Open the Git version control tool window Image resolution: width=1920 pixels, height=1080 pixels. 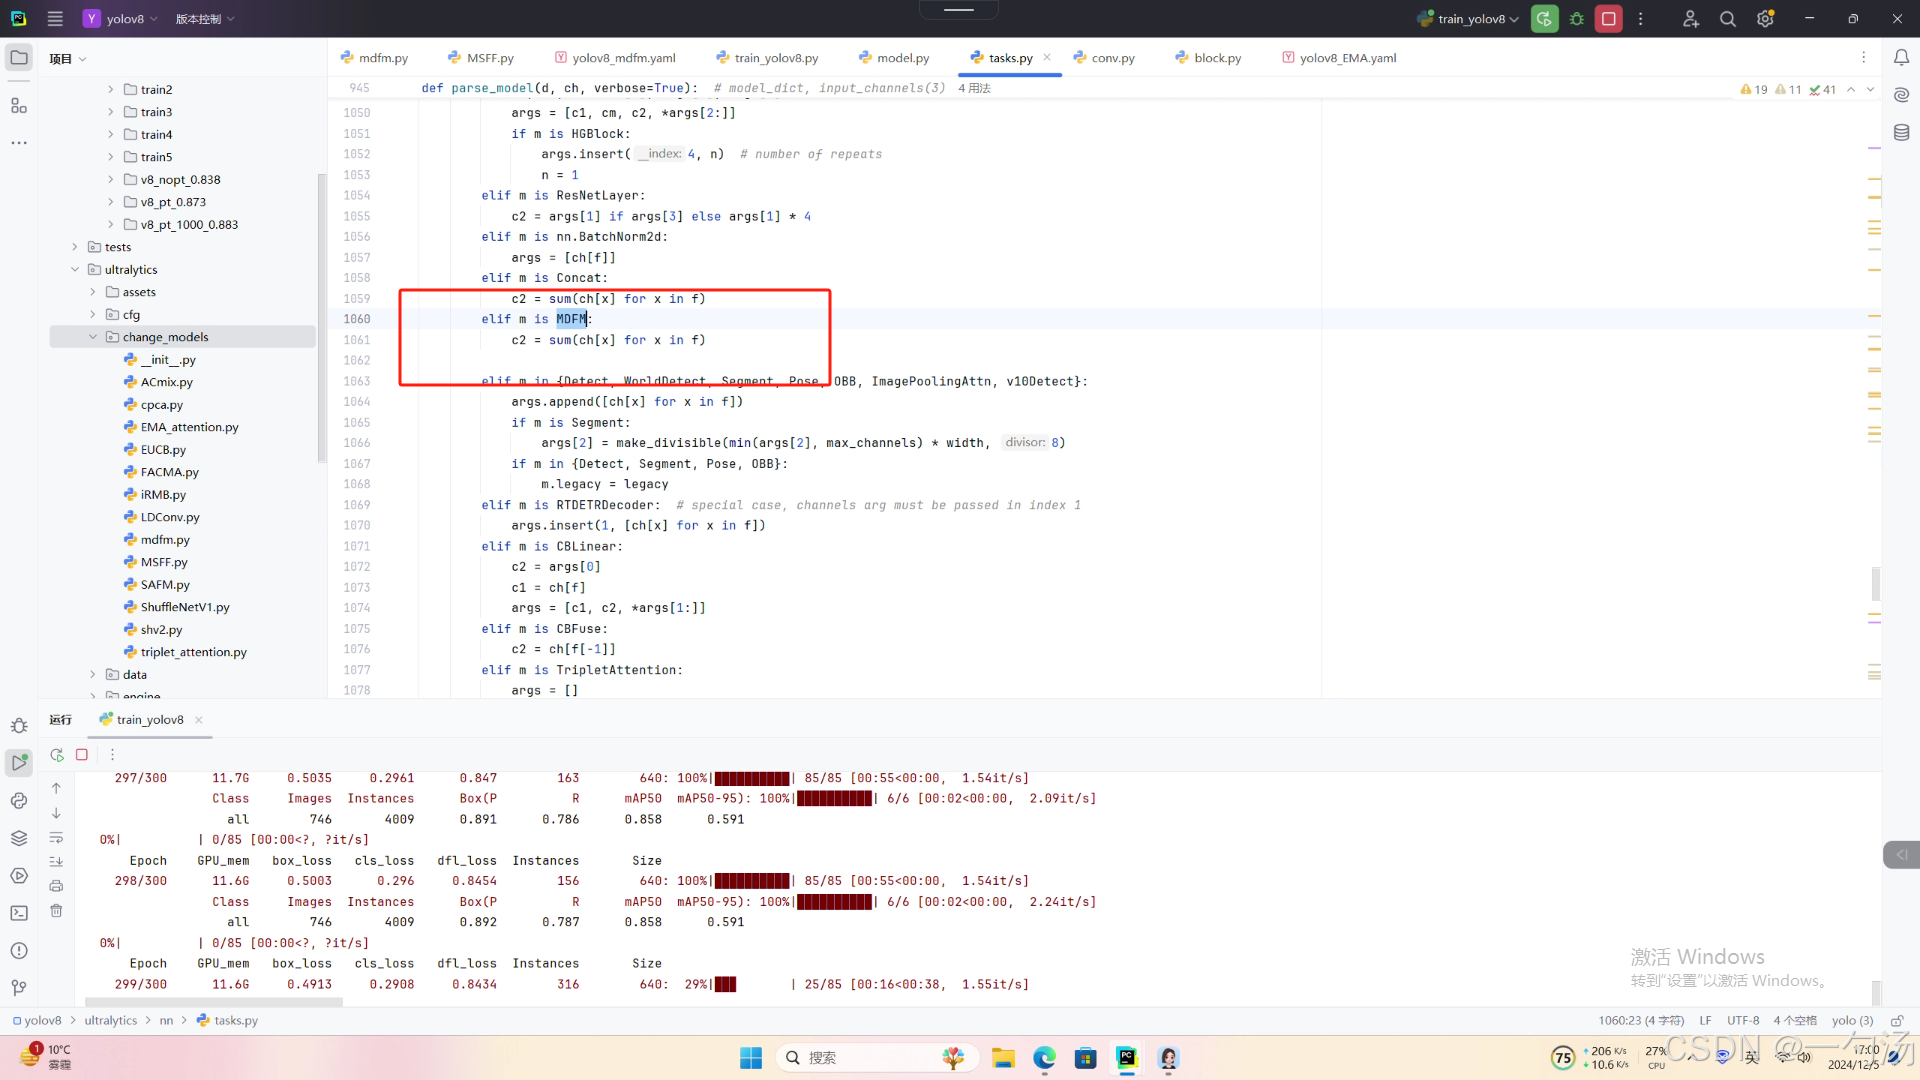coord(19,988)
